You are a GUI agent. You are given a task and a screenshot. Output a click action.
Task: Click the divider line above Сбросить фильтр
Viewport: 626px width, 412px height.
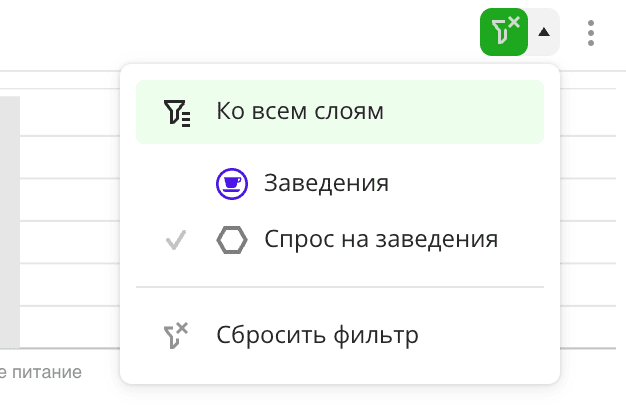coord(340,287)
